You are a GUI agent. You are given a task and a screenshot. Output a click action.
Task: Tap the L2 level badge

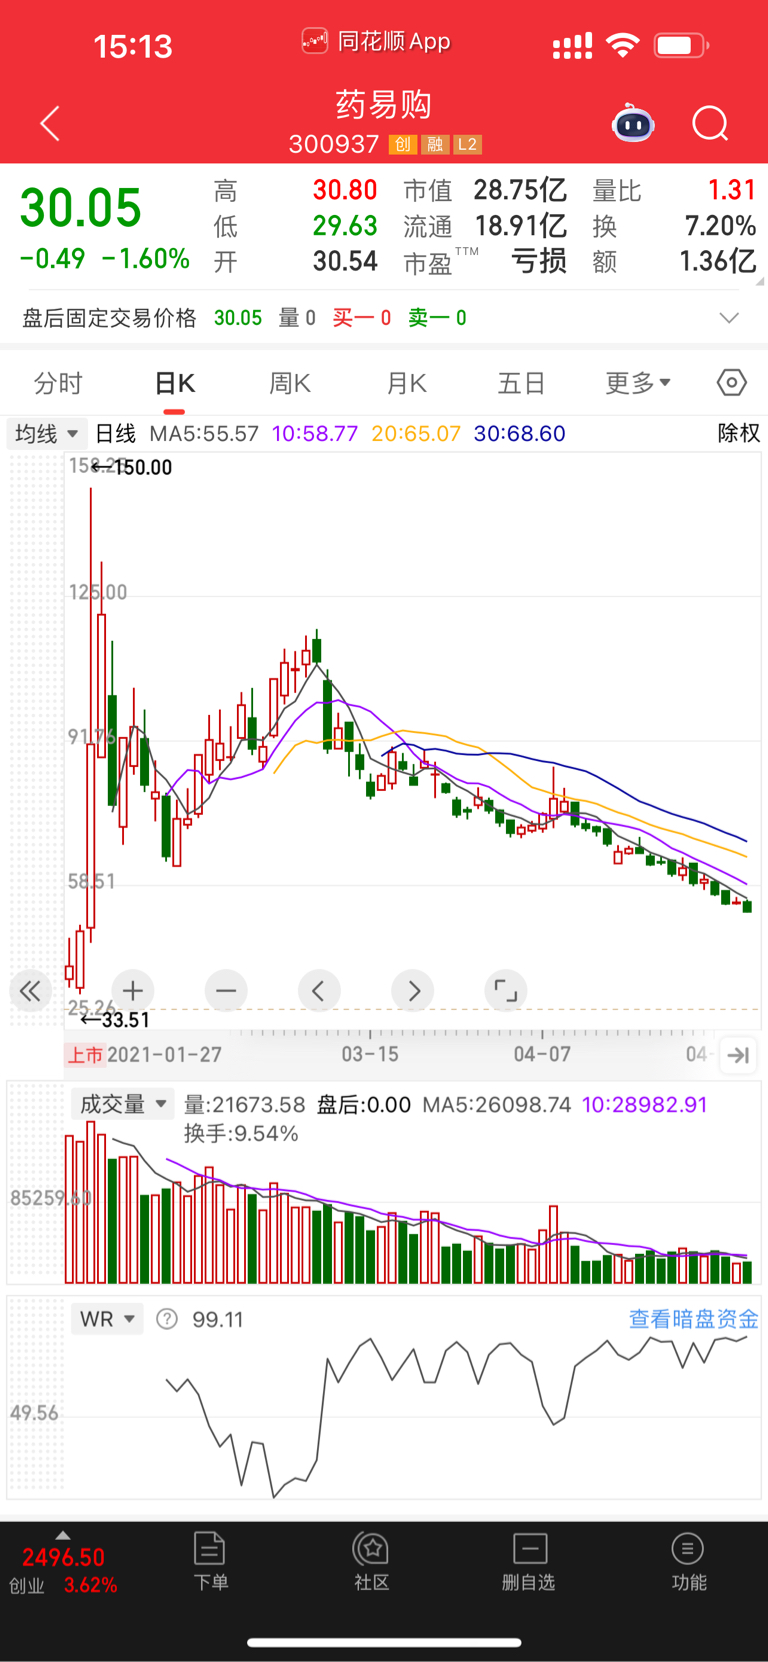point(468,145)
